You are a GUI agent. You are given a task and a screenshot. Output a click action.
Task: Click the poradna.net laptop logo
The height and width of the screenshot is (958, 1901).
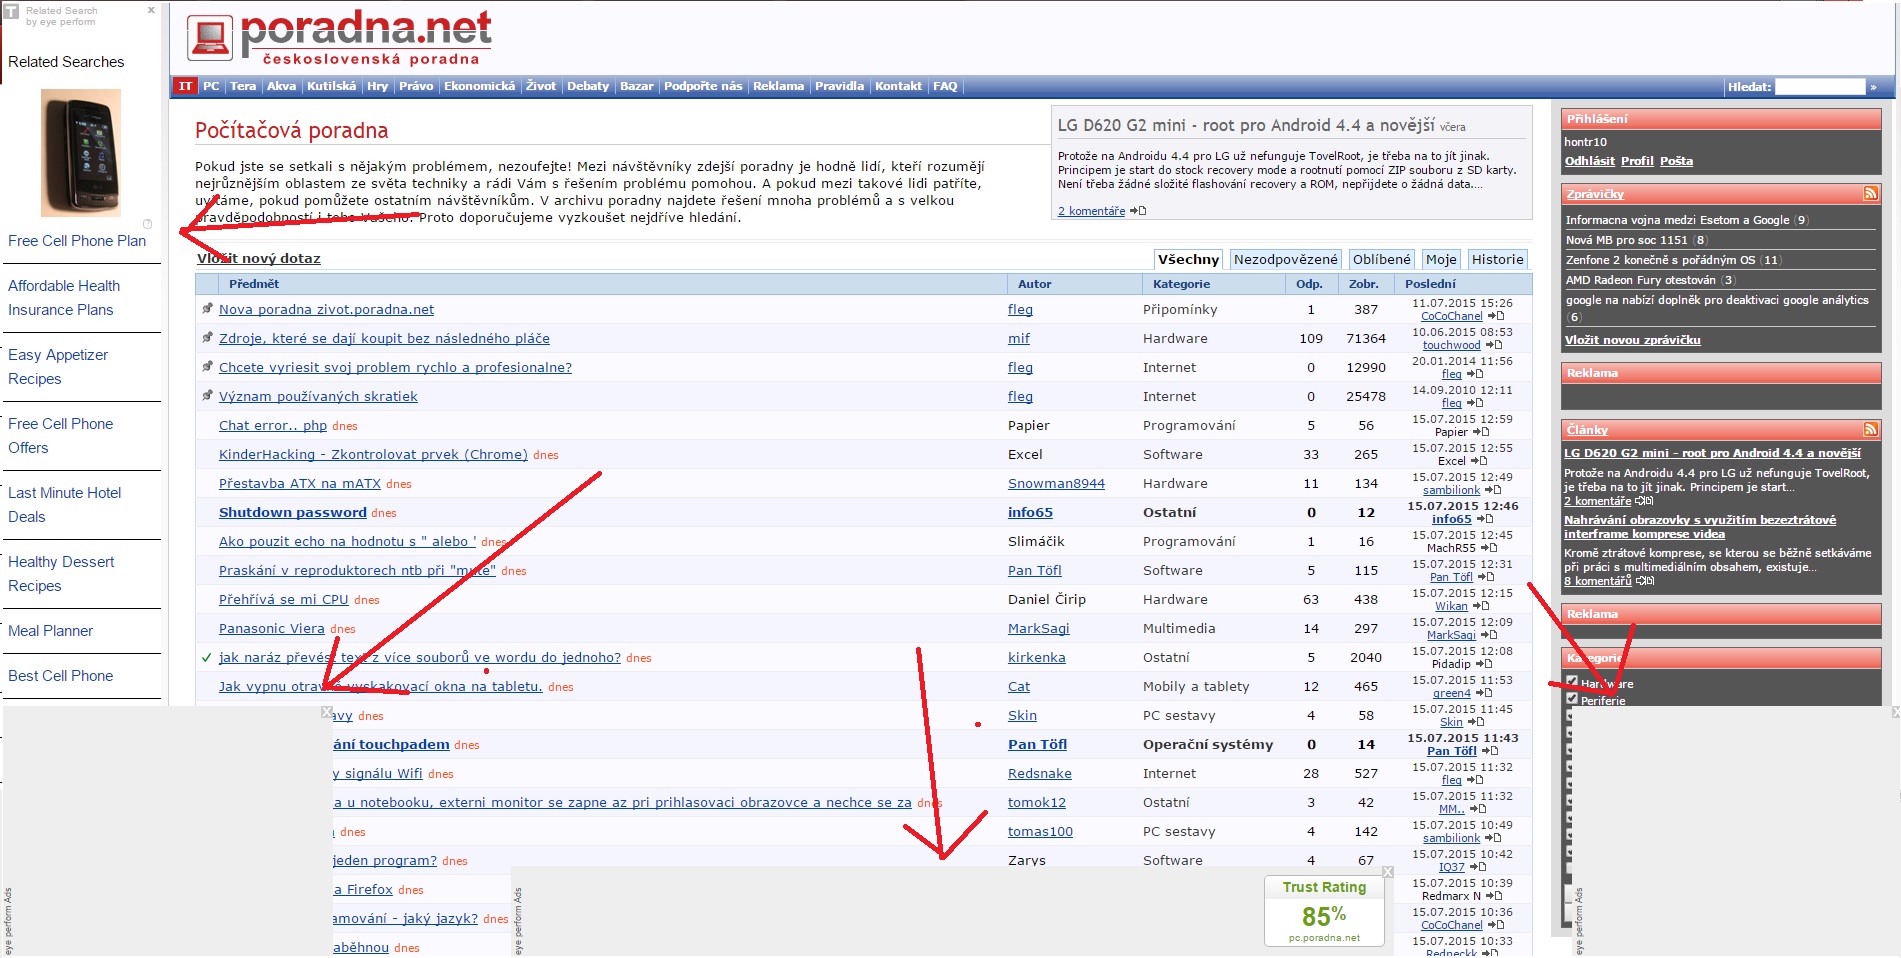210,38
